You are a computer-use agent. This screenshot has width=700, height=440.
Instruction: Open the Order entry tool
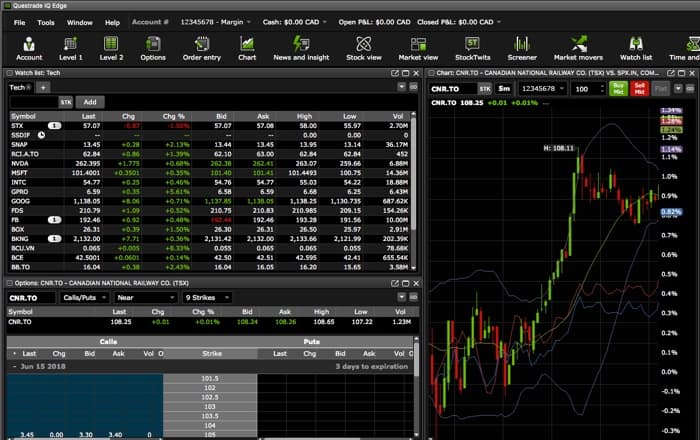point(202,49)
